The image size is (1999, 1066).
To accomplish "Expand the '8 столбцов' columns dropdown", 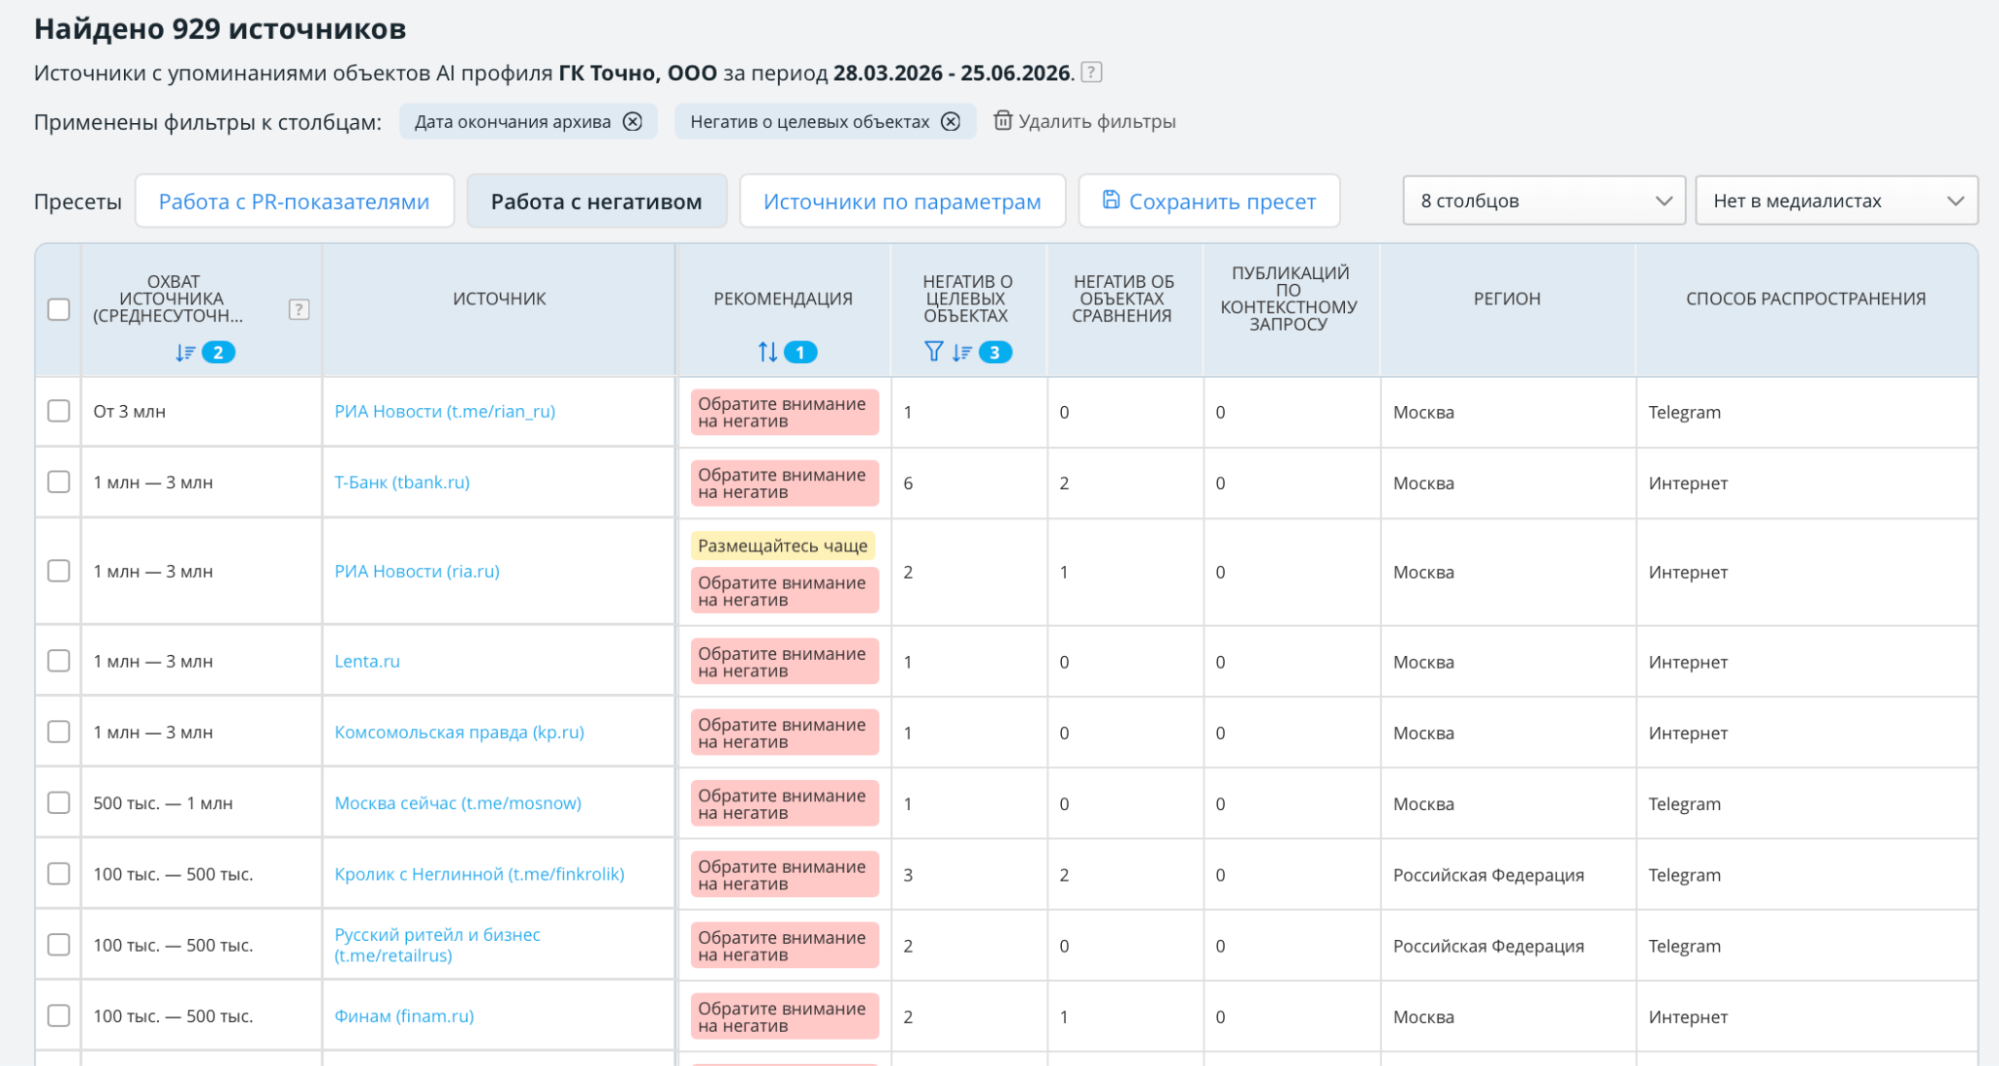I will click(x=1544, y=201).
